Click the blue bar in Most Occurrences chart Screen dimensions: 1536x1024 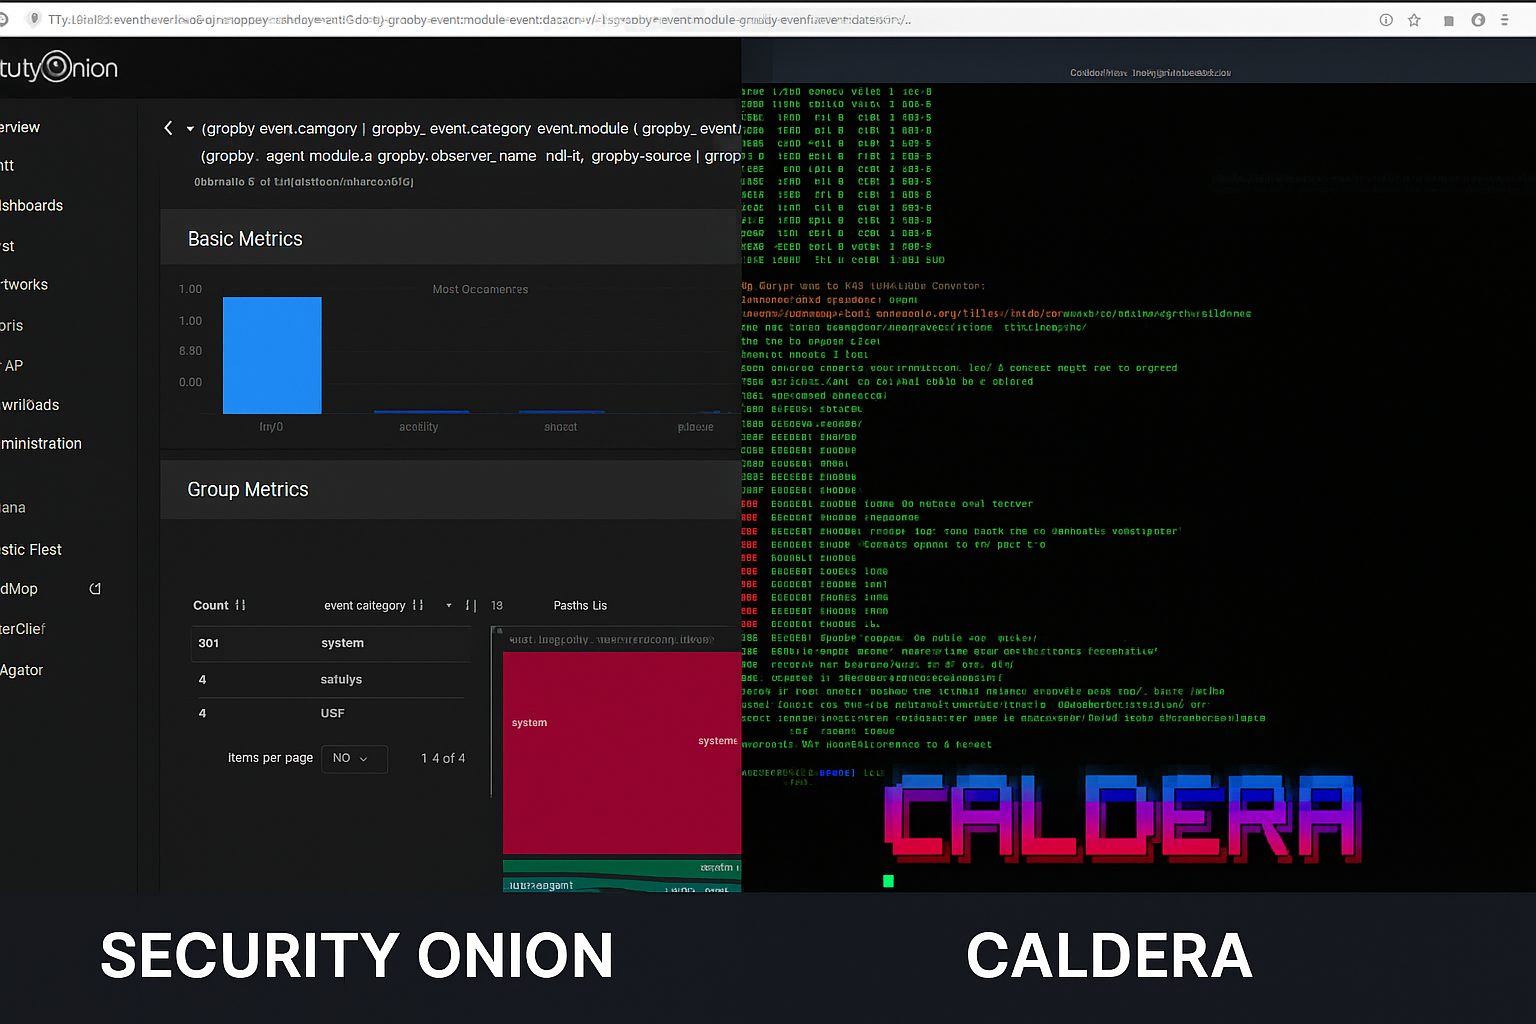point(271,355)
